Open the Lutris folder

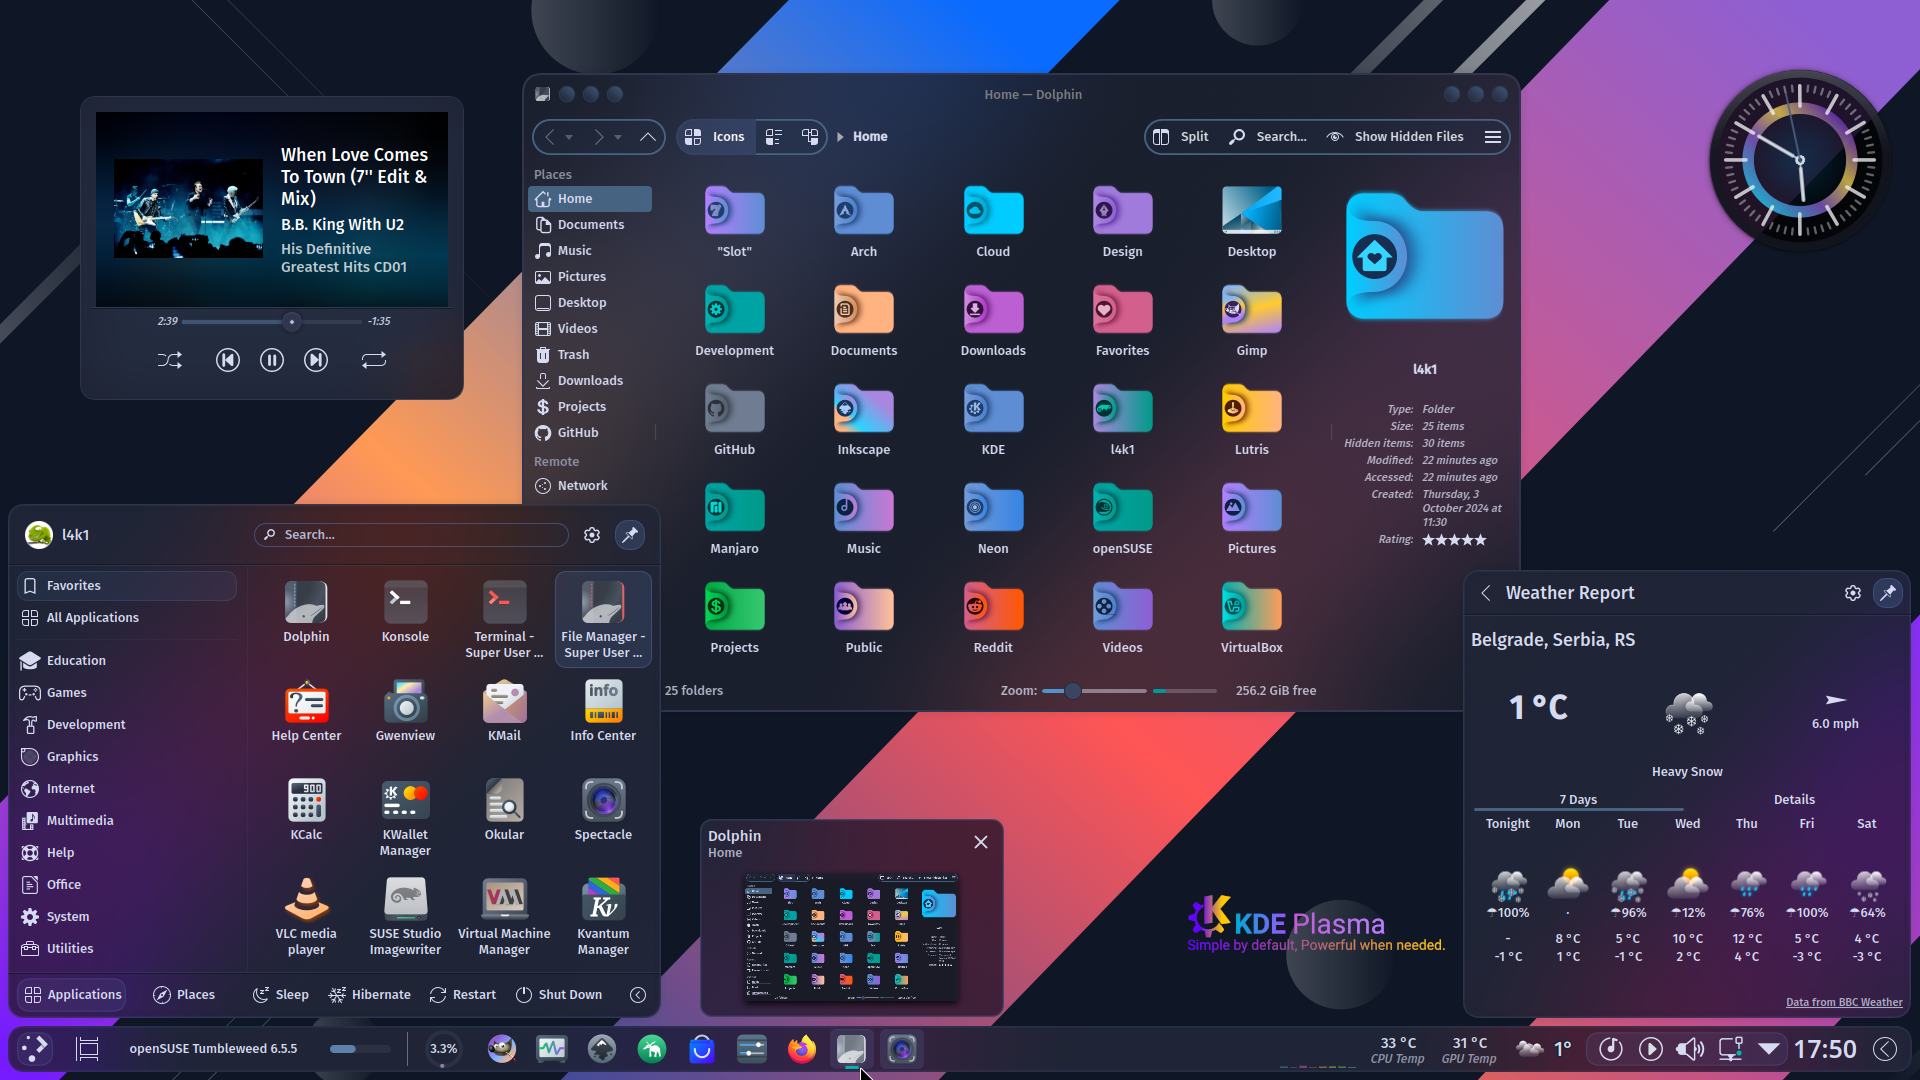[1252, 420]
